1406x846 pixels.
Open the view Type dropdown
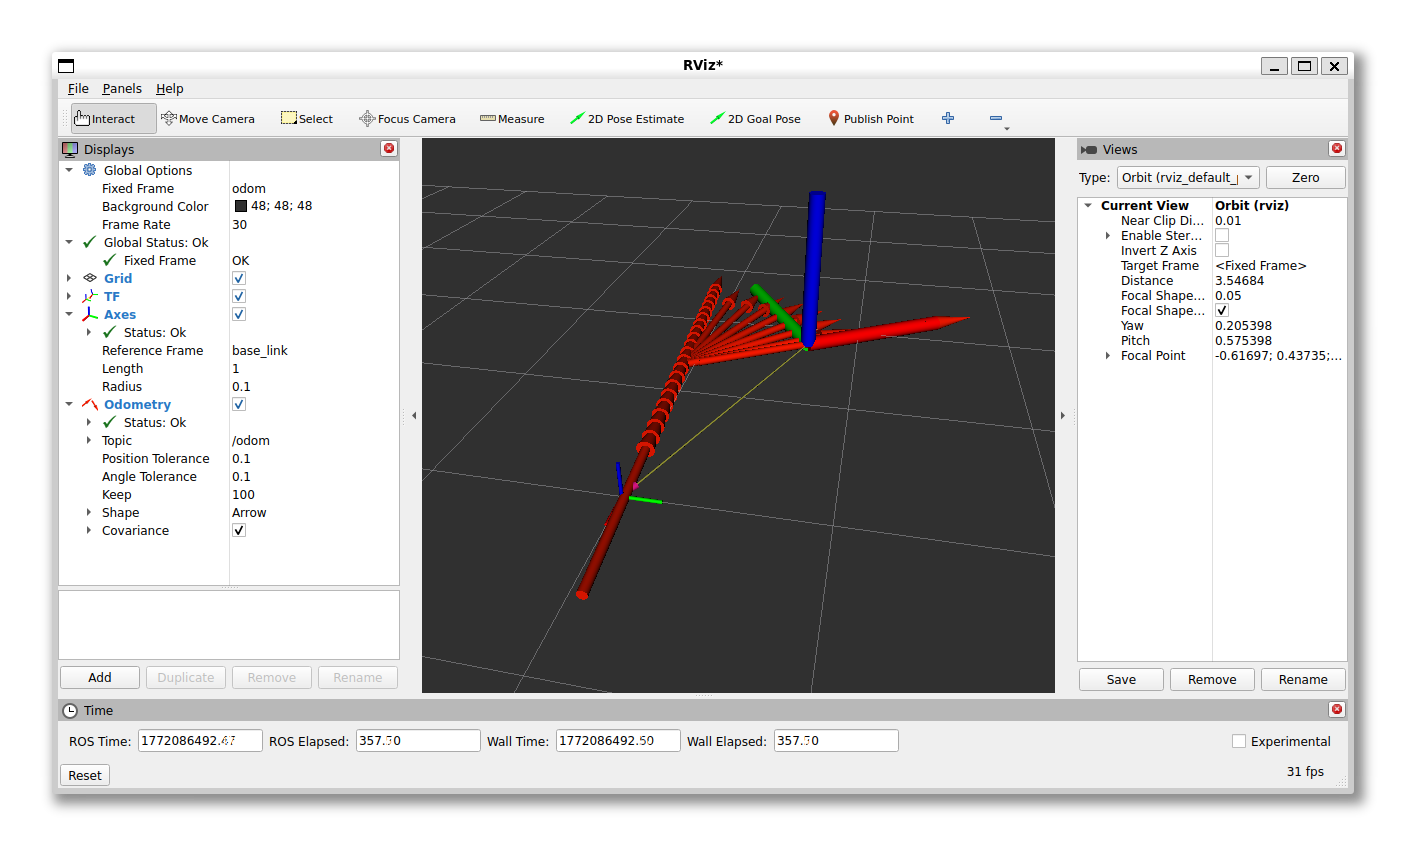1187,178
